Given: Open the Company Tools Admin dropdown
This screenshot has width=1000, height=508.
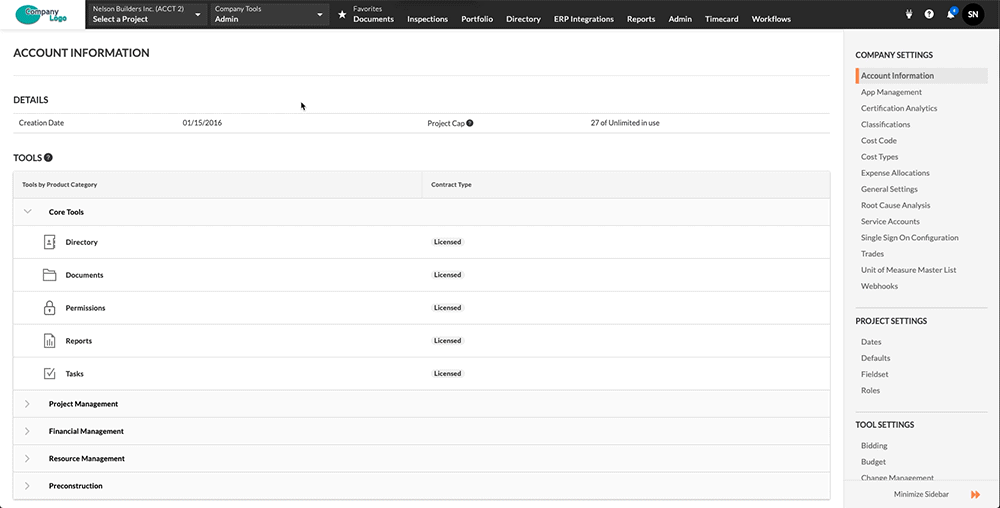Looking at the screenshot, I should [269, 15].
